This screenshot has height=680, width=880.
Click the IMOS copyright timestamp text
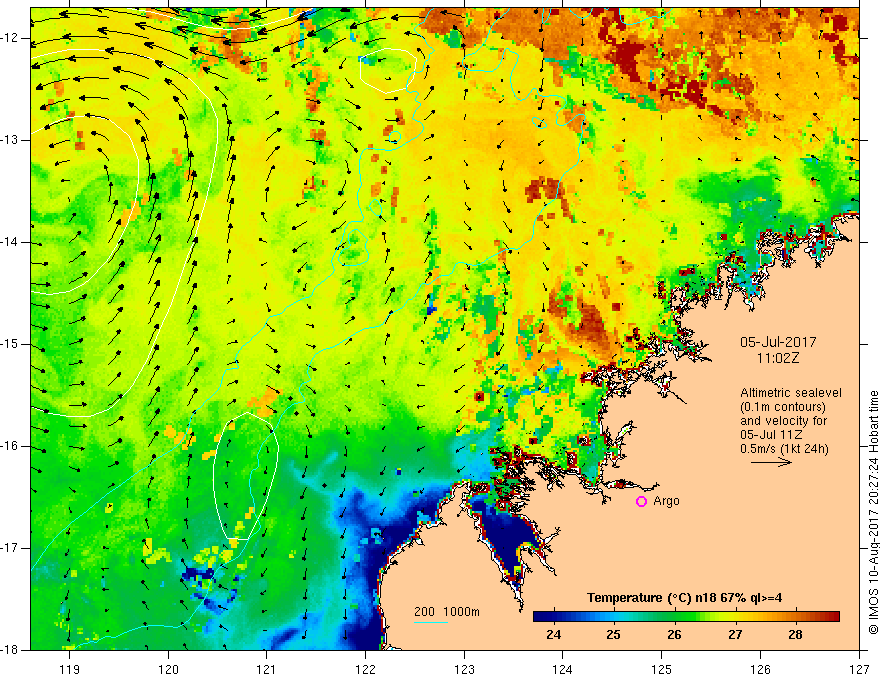[873, 513]
